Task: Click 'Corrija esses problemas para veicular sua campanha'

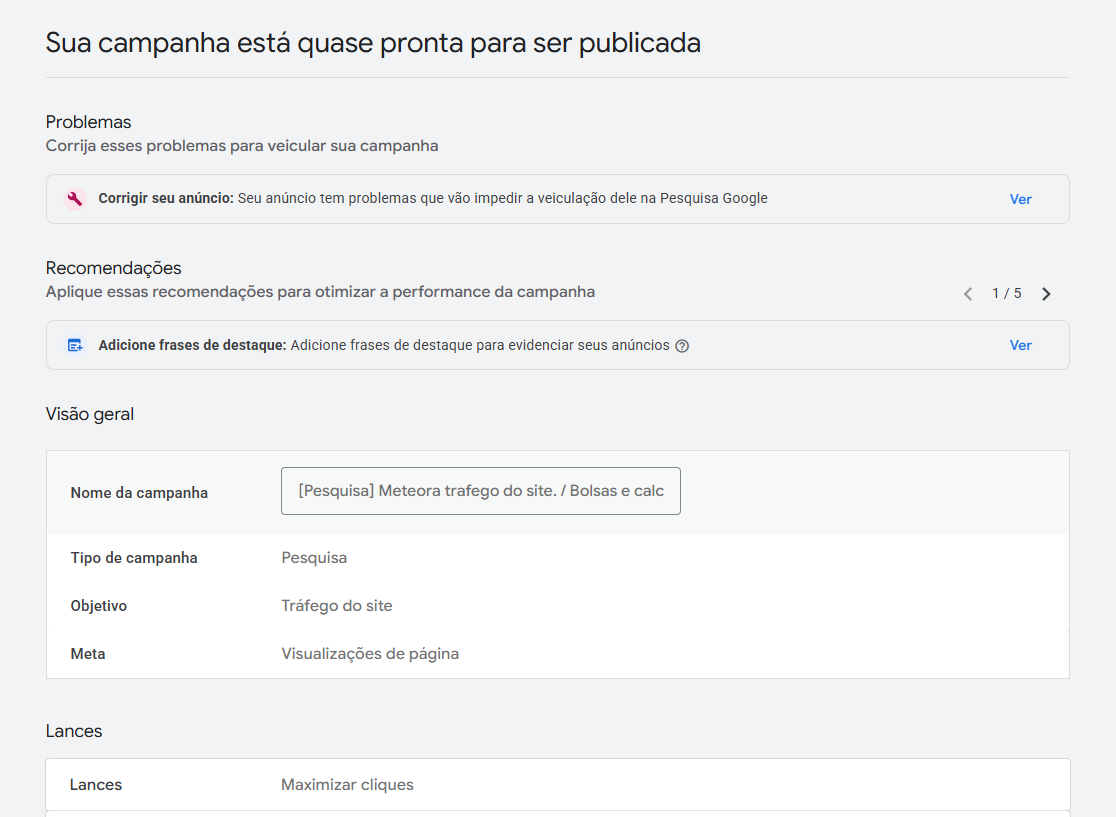Action: (242, 146)
